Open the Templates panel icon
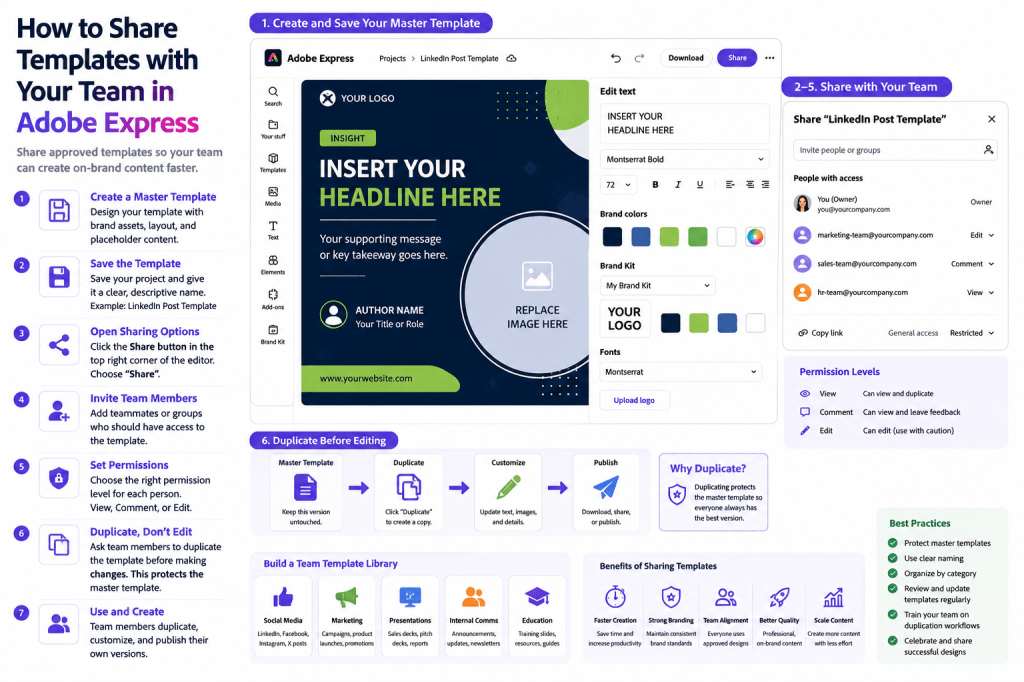 tap(273, 163)
